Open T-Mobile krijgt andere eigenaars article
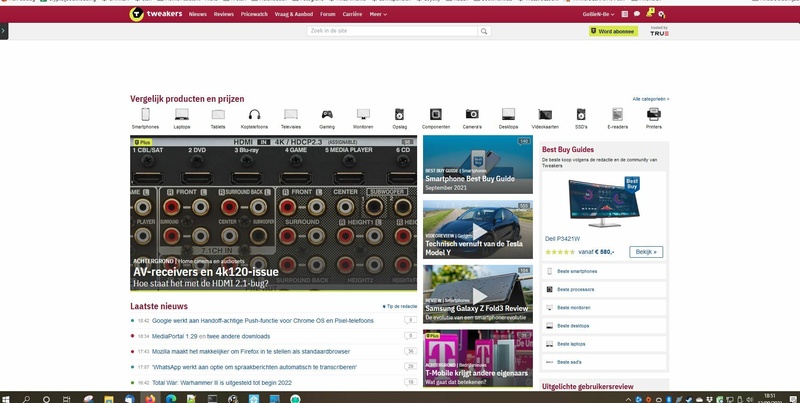The width and height of the screenshot is (800, 403). pyautogui.click(x=478, y=358)
